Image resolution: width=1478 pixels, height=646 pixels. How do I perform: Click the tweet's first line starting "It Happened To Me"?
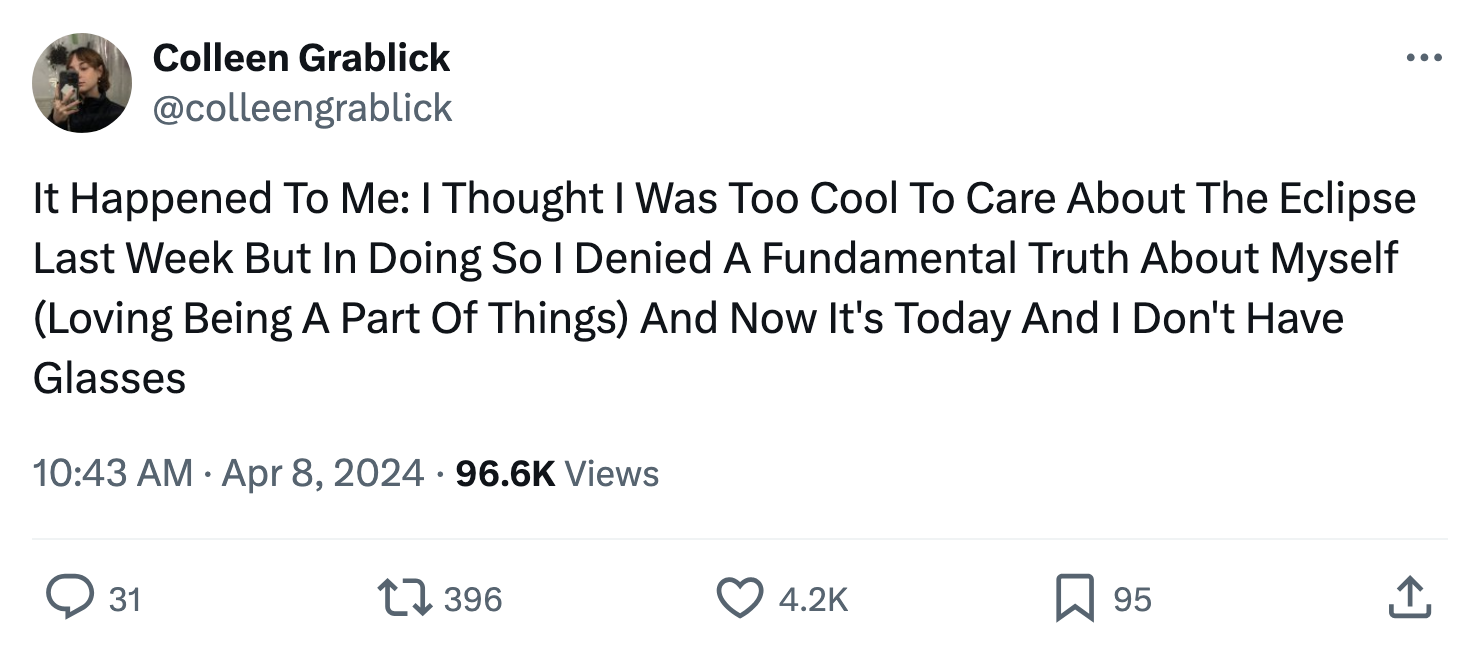724,199
